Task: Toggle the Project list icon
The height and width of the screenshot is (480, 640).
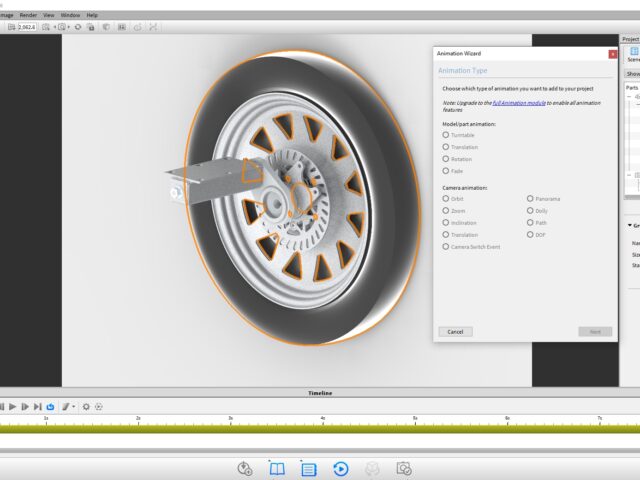Action: tap(309, 469)
